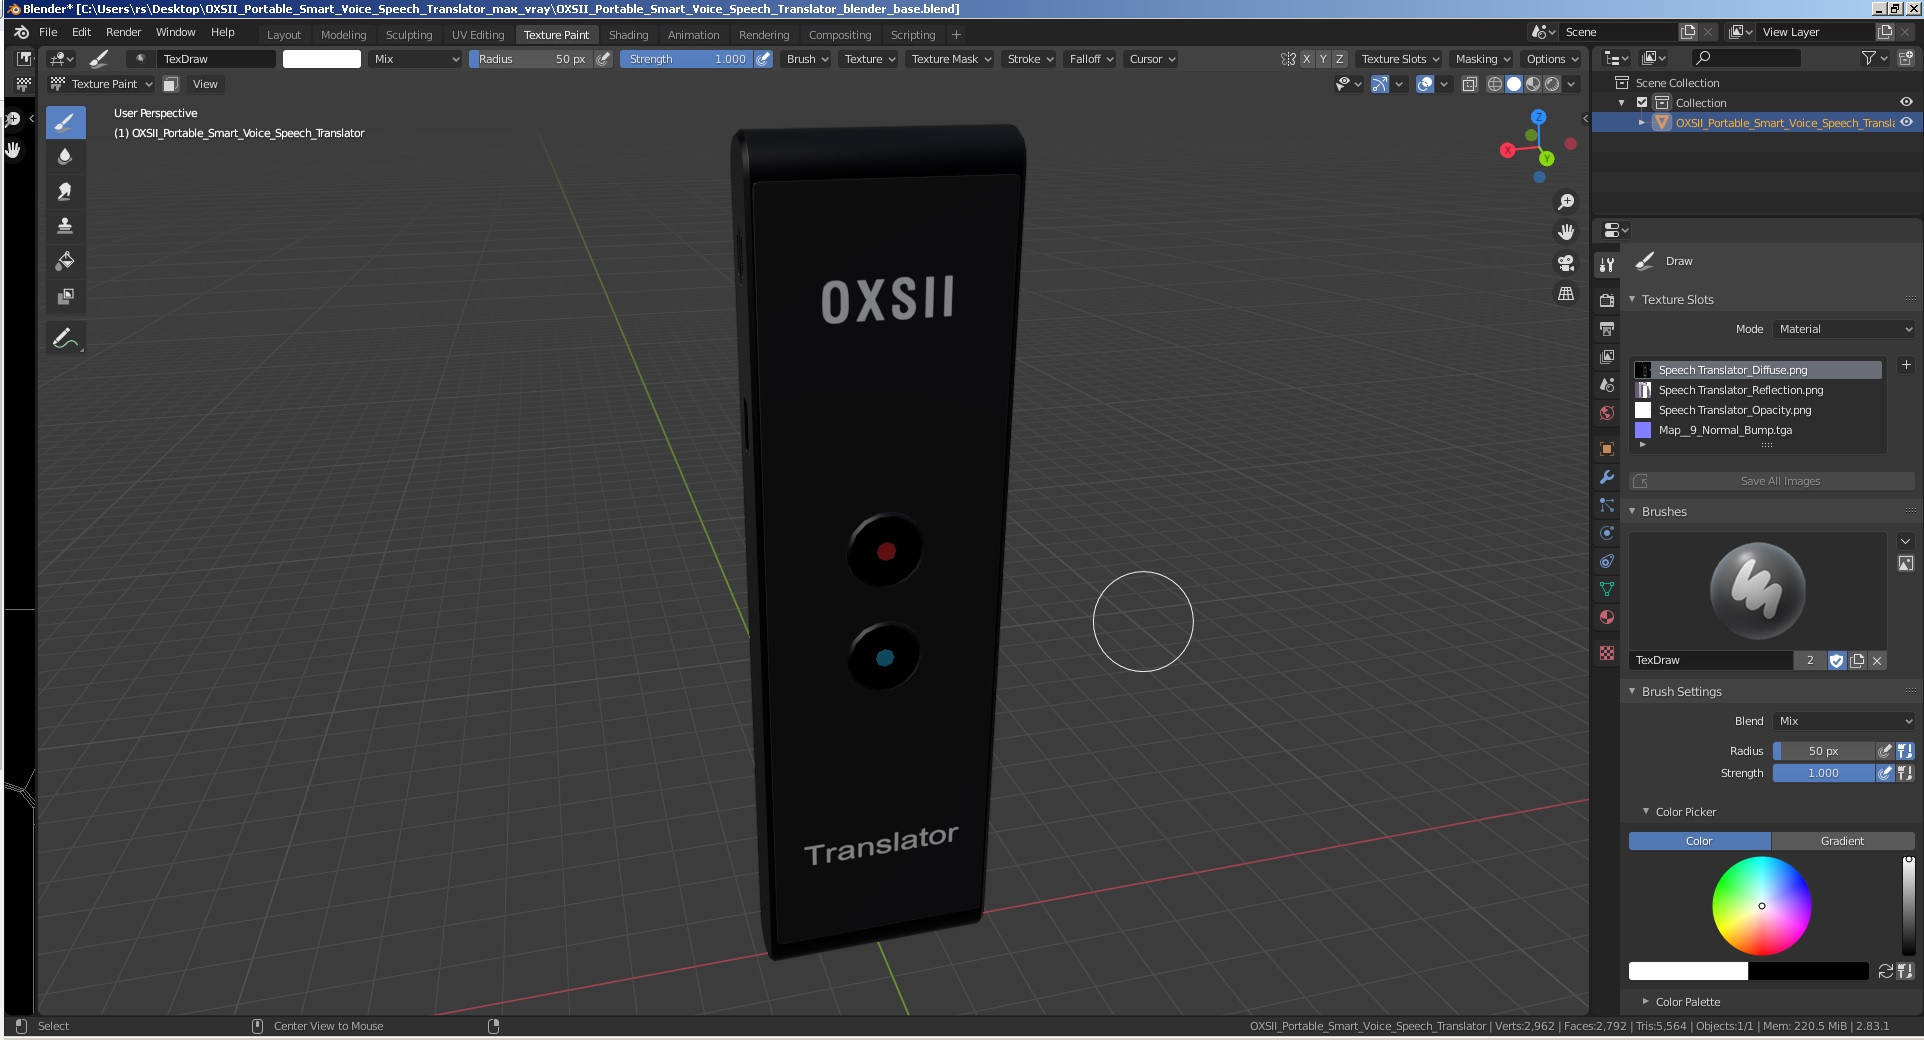Switch to the Shading workspace tab
Screen dimensions: 1924x1040
coord(628,34)
